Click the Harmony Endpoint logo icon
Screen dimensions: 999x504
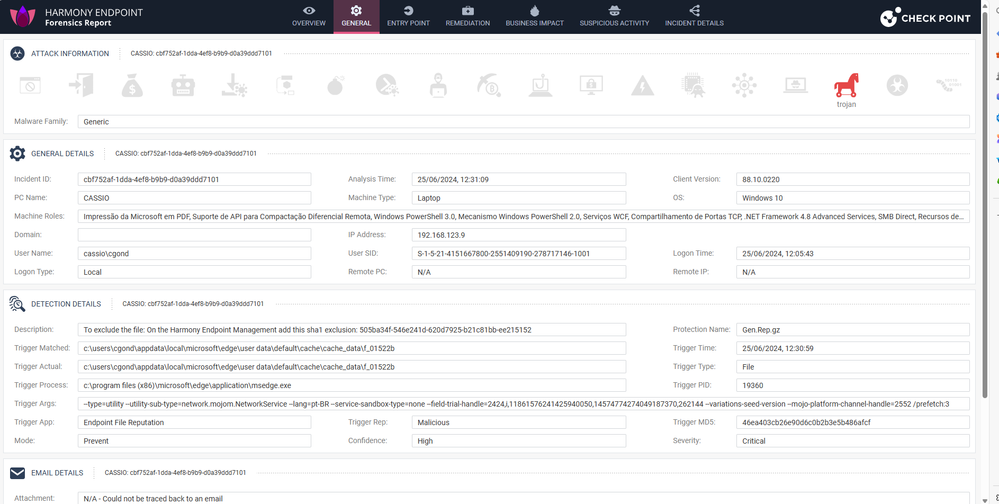pyautogui.click(x=22, y=17)
